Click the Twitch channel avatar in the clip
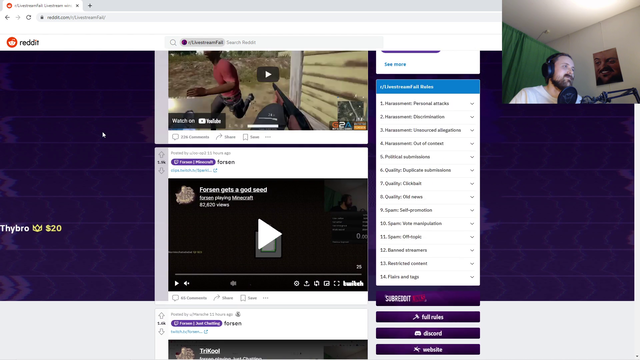This screenshot has height=360, width=640. pyautogui.click(x=185, y=195)
